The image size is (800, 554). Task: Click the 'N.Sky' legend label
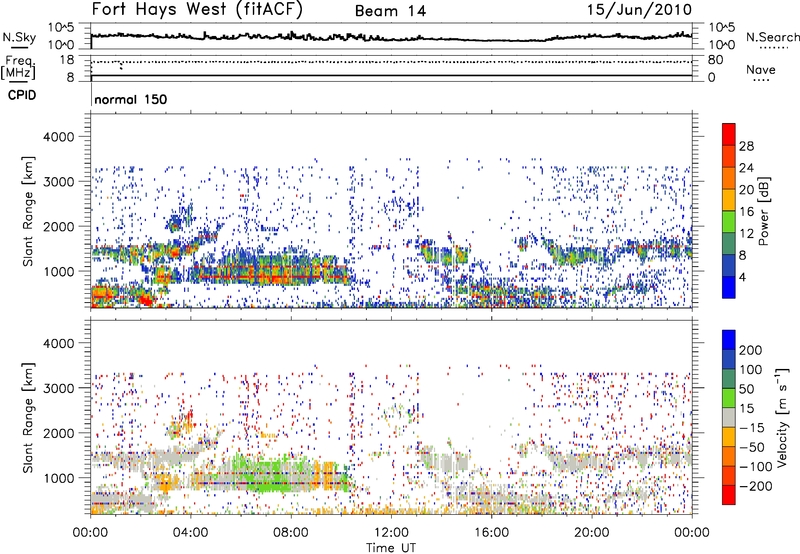click(x=19, y=37)
